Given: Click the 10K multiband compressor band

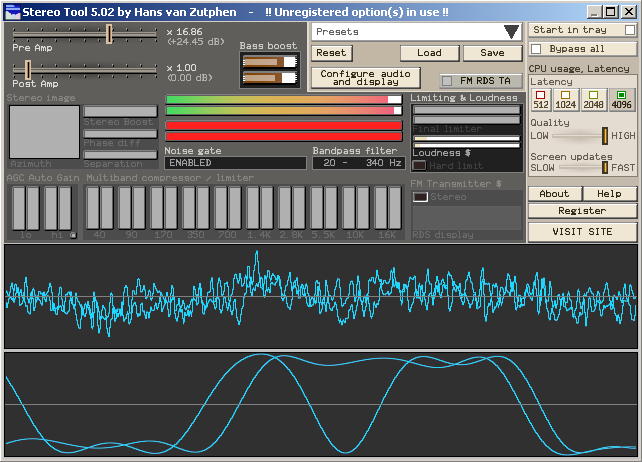Looking at the screenshot, I should tap(355, 208).
